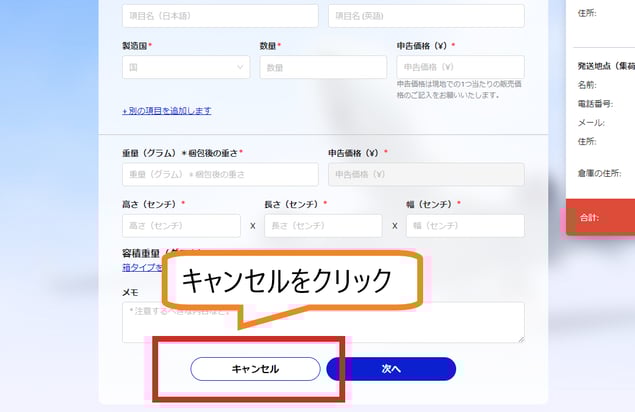This screenshot has height=412, width=635.
Task: Click the per-item 申告価格 (¥) field beside 数量
Action: tap(460, 67)
